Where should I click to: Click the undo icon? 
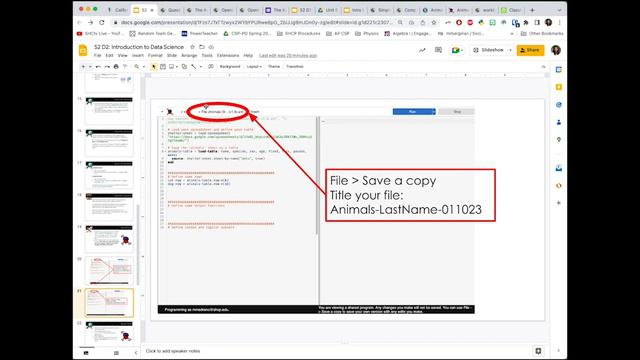pos(98,67)
